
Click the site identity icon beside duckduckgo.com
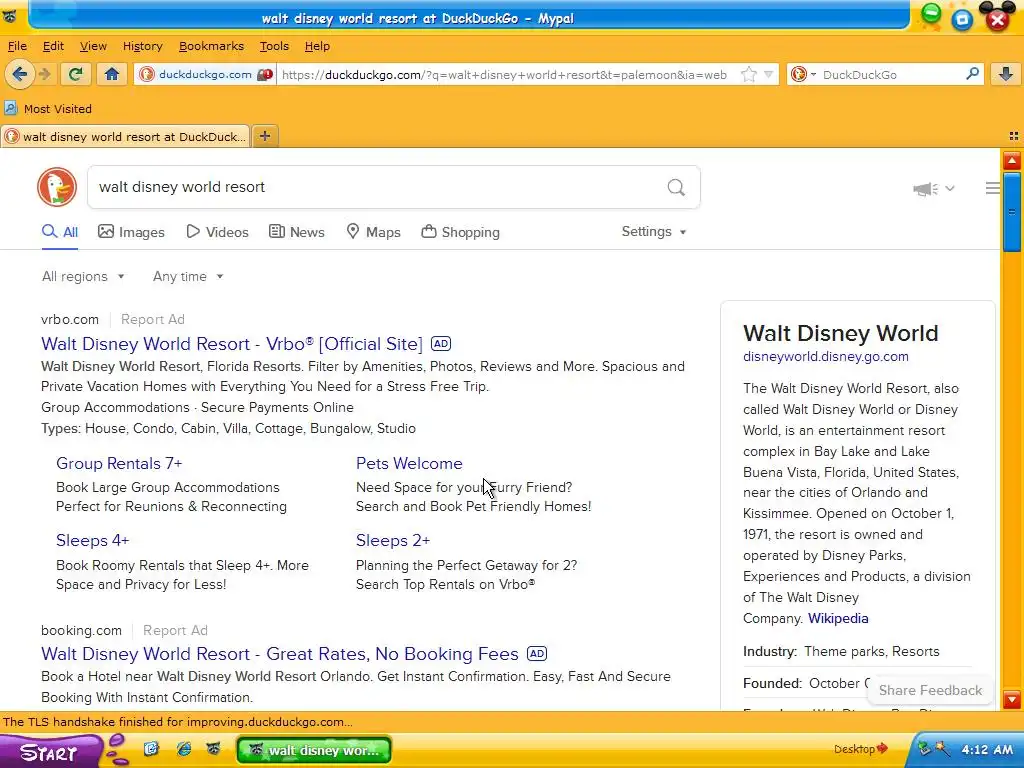(147, 74)
